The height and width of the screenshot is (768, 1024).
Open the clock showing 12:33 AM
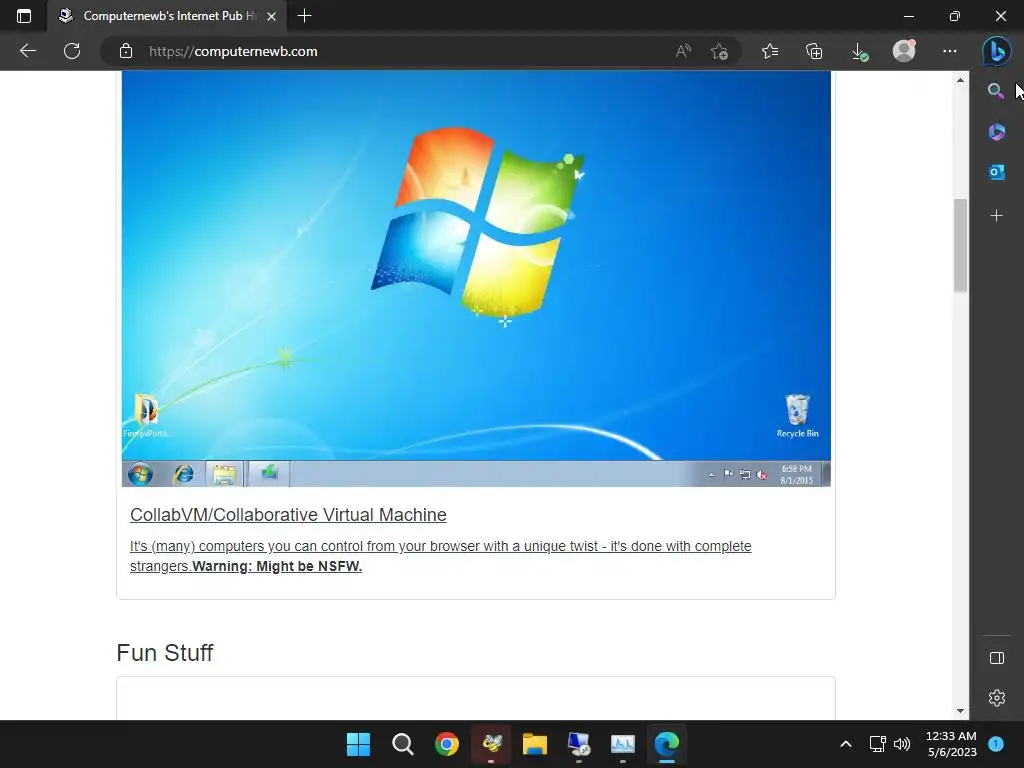coord(952,744)
